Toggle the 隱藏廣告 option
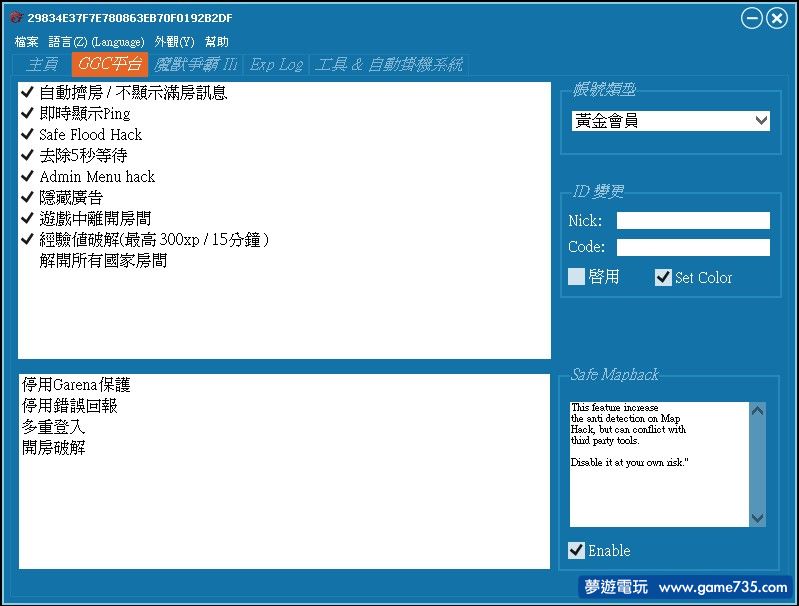Image resolution: width=799 pixels, height=606 pixels. tap(28, 197)
